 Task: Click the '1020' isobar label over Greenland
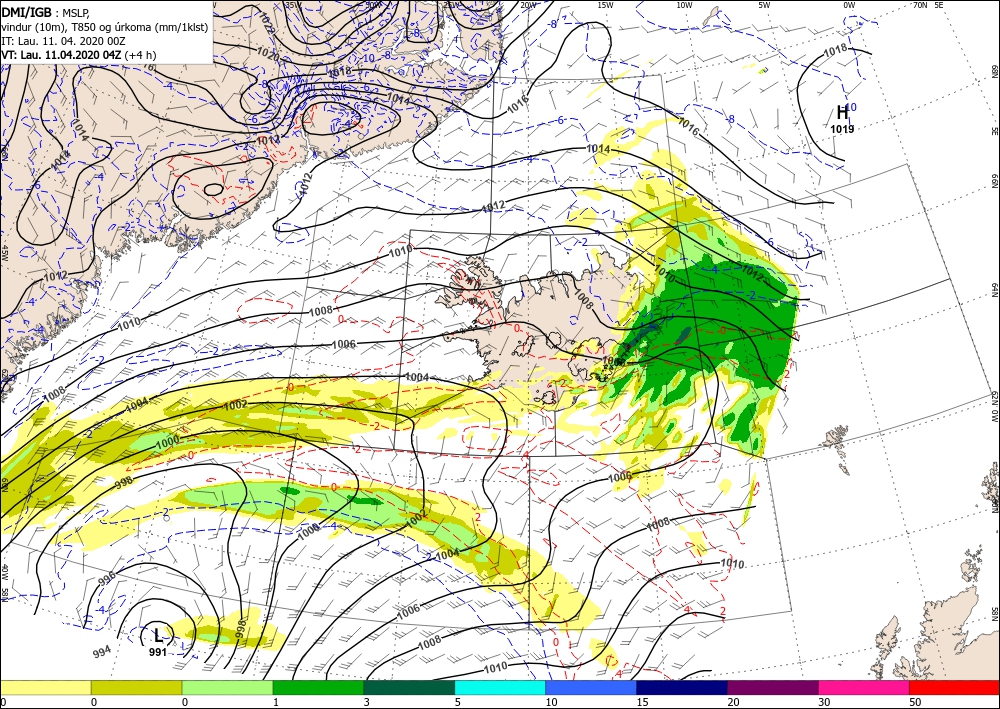point(268,56)
